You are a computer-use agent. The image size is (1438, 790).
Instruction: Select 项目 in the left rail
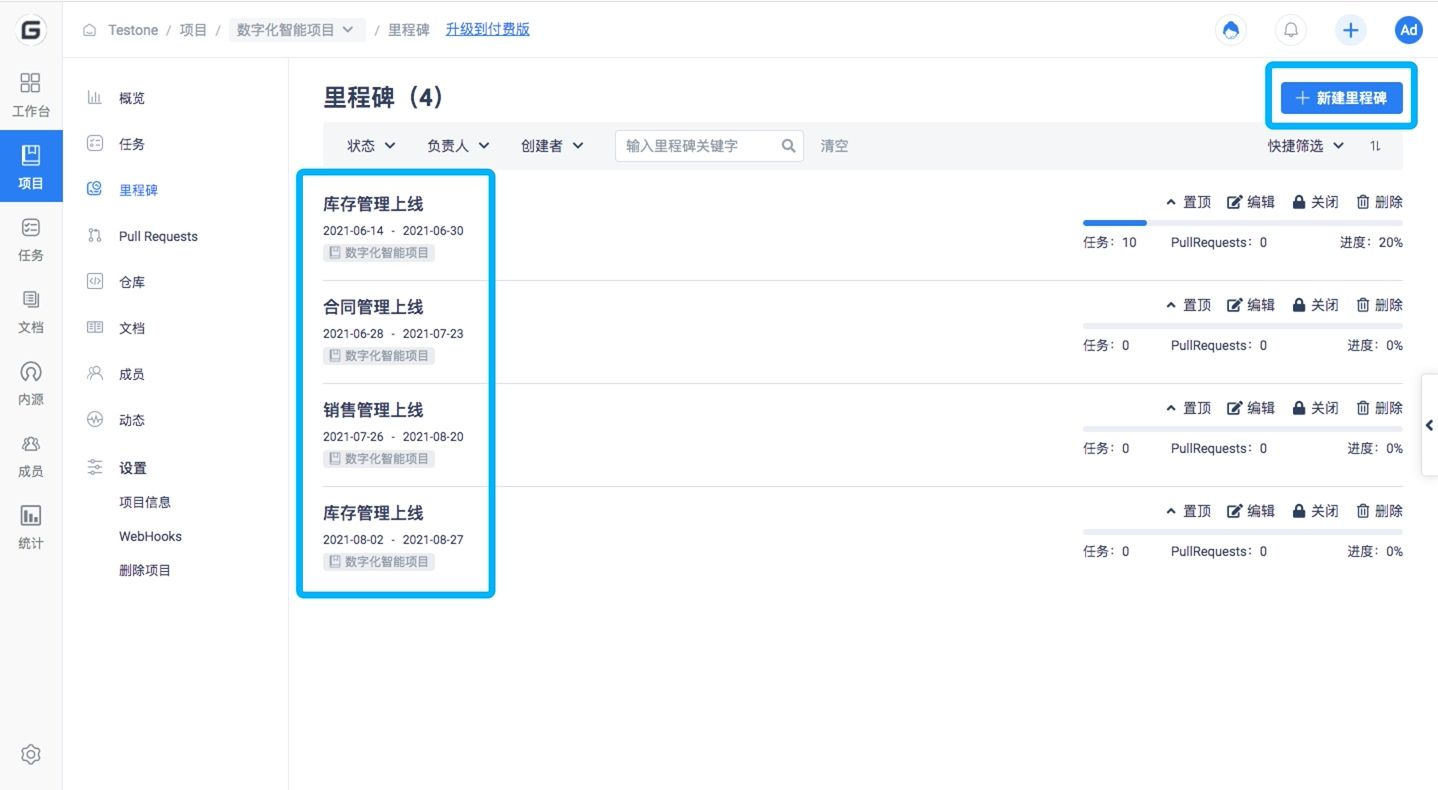pos(31,167)
